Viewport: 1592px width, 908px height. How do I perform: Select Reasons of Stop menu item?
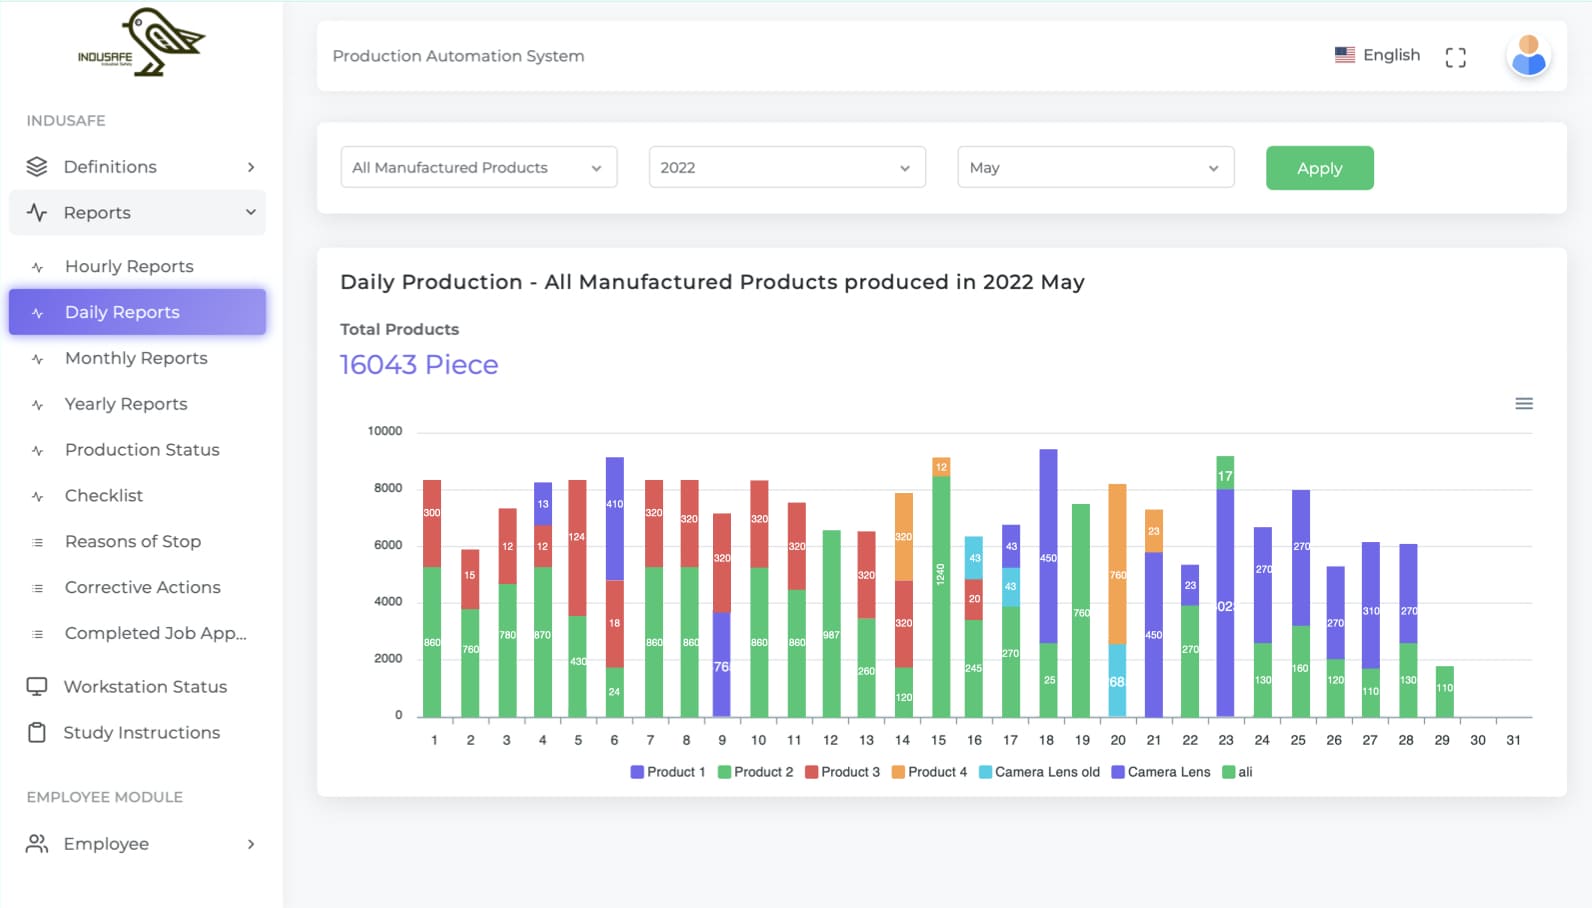pyautogui.click(x=133, y=542)
